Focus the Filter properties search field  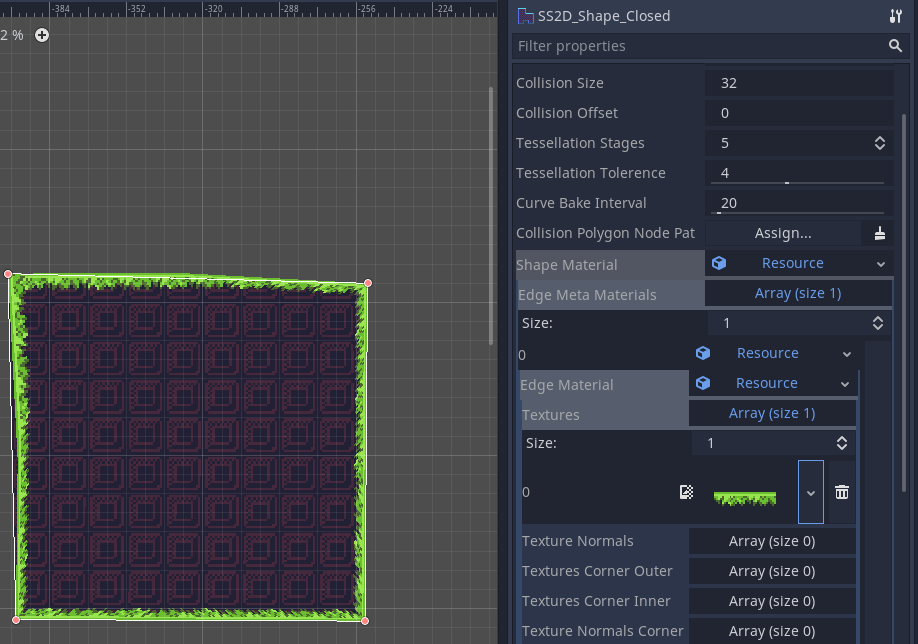click(x=700, y=46)
